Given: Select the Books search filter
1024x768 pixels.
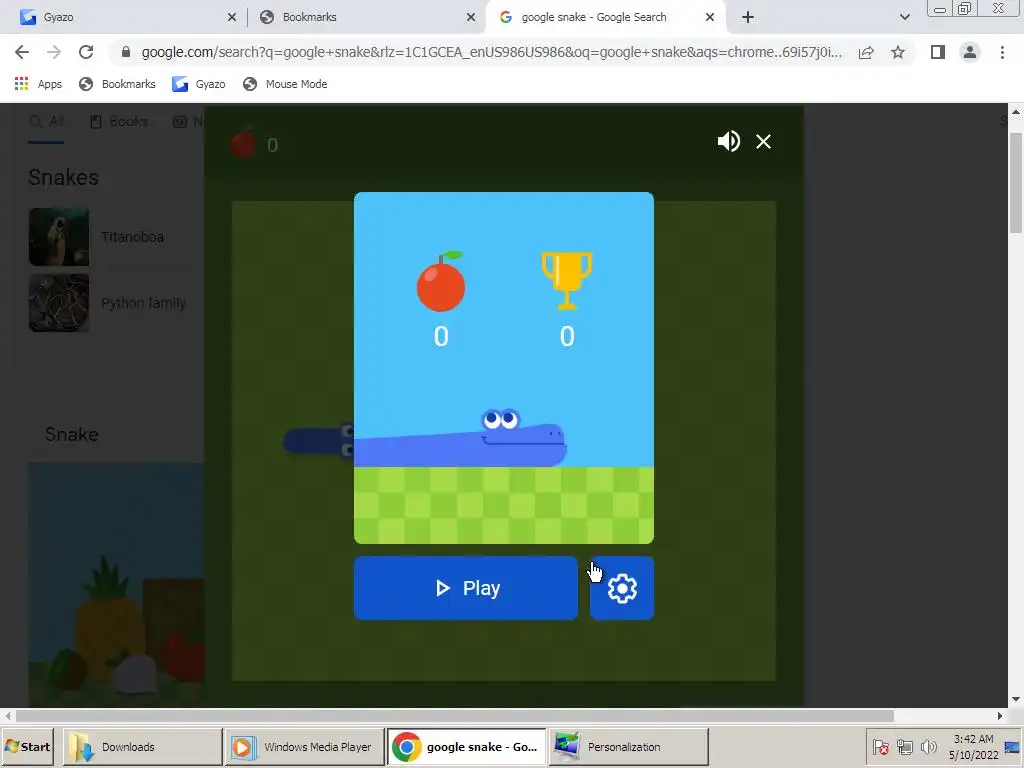Looking at the screenshot, I should coord(119,121).
